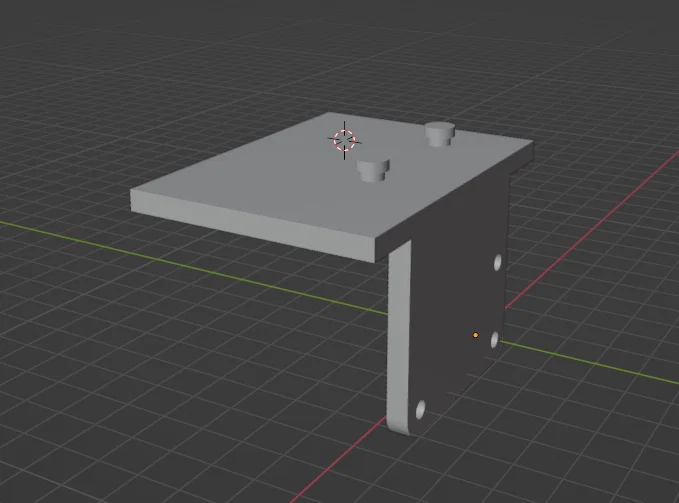Screen dimensions: 679x503
Task: Click the upper hole in the vertical bracket
Action: tap(498, 262)
